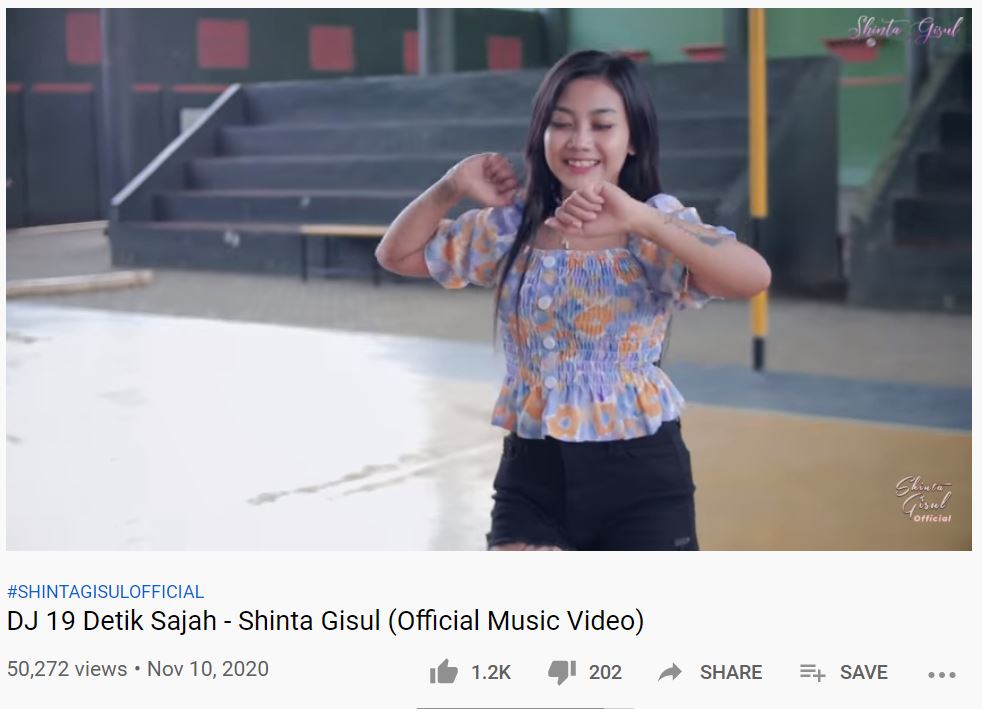Click the save-to-playlist icon
This screenshot has width=982, height=709.
(812, 673)
